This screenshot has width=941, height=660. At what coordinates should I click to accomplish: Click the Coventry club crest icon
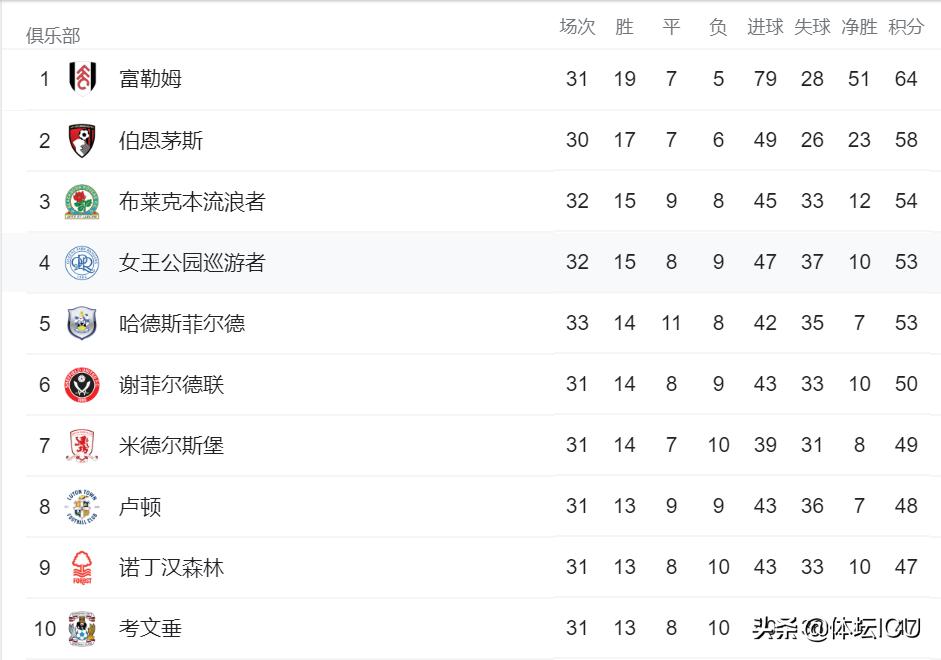tap(82, 629)
